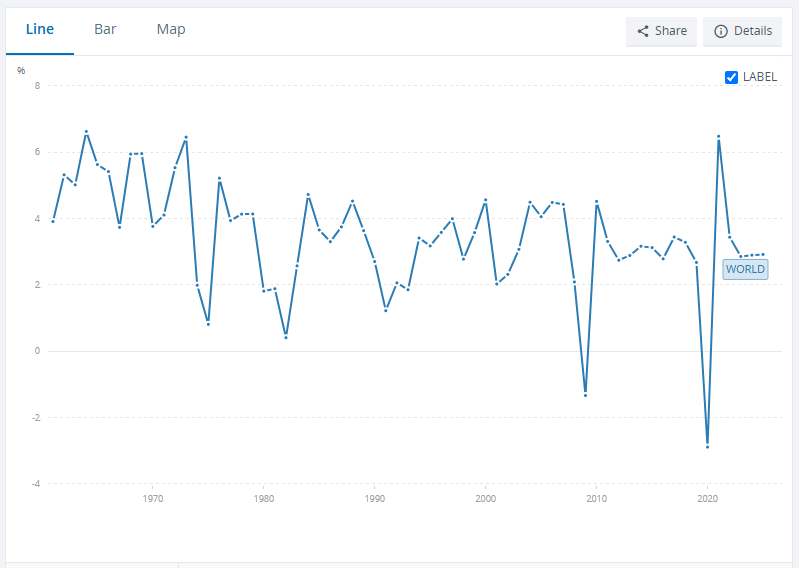The height and width of the screenshot is (568, 799).
Task: Click the 2000 peak data point
Action: pyautogui.click(x=486, y=200)
